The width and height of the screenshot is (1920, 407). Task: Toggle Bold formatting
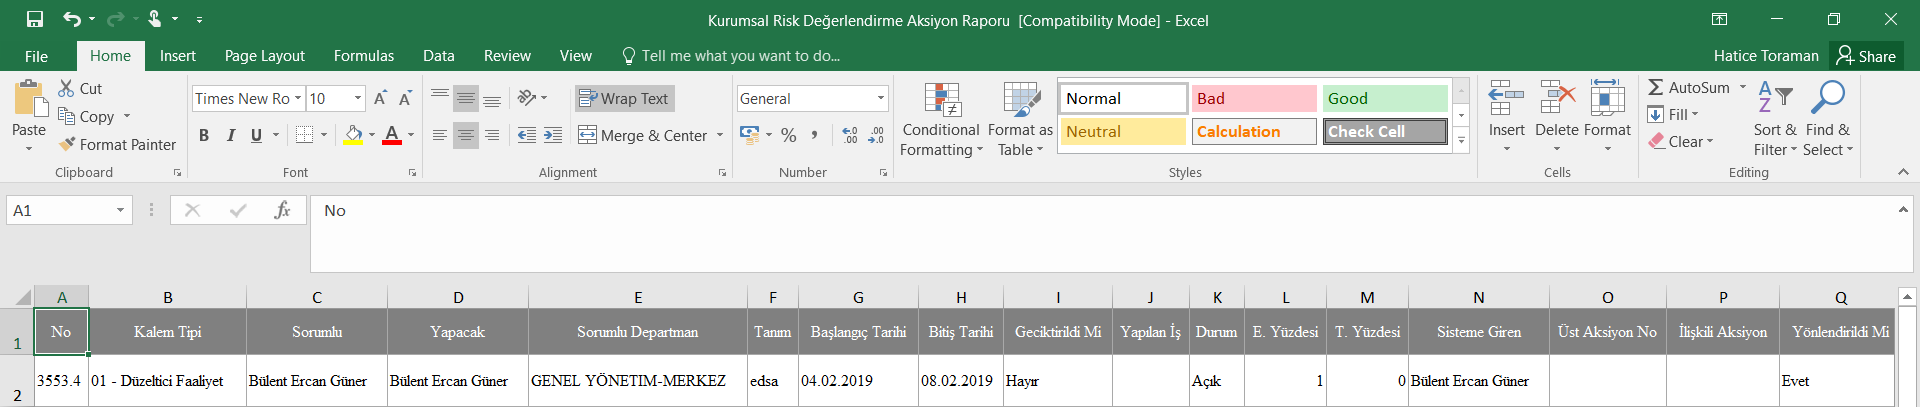[204, 135]
